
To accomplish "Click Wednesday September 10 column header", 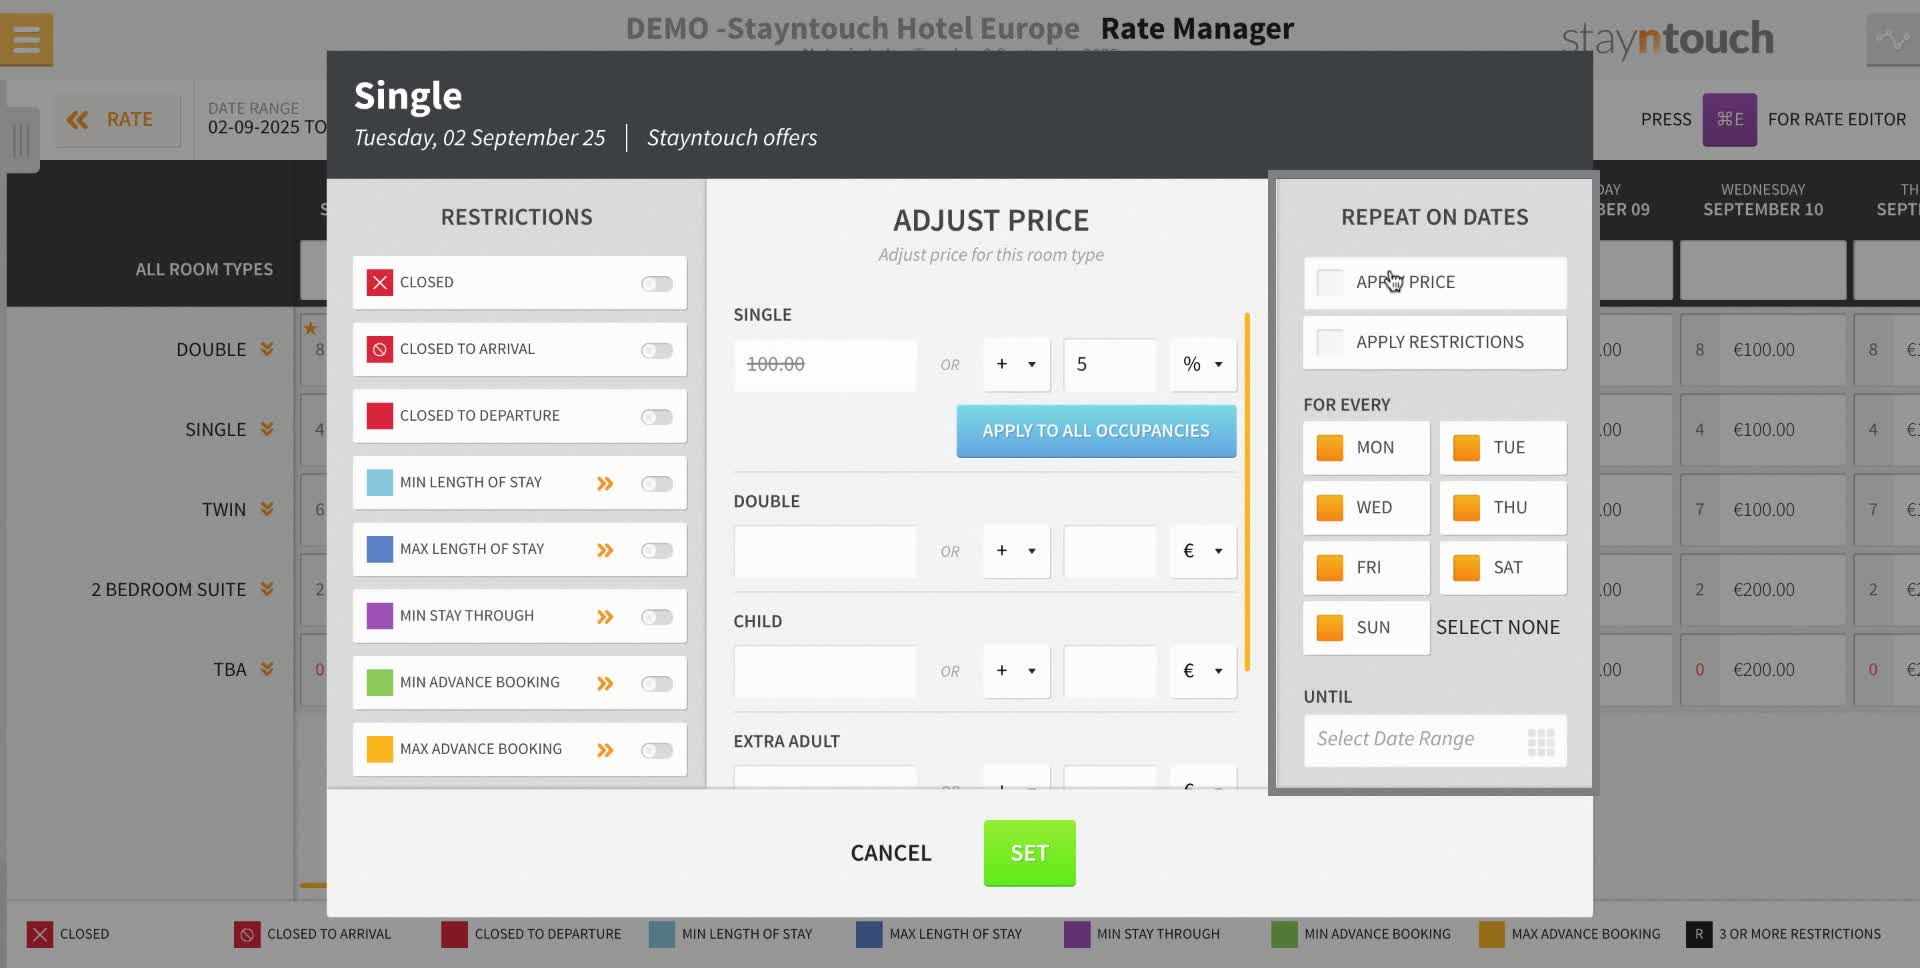I will pyautogui.click(x=1763, y=200).
